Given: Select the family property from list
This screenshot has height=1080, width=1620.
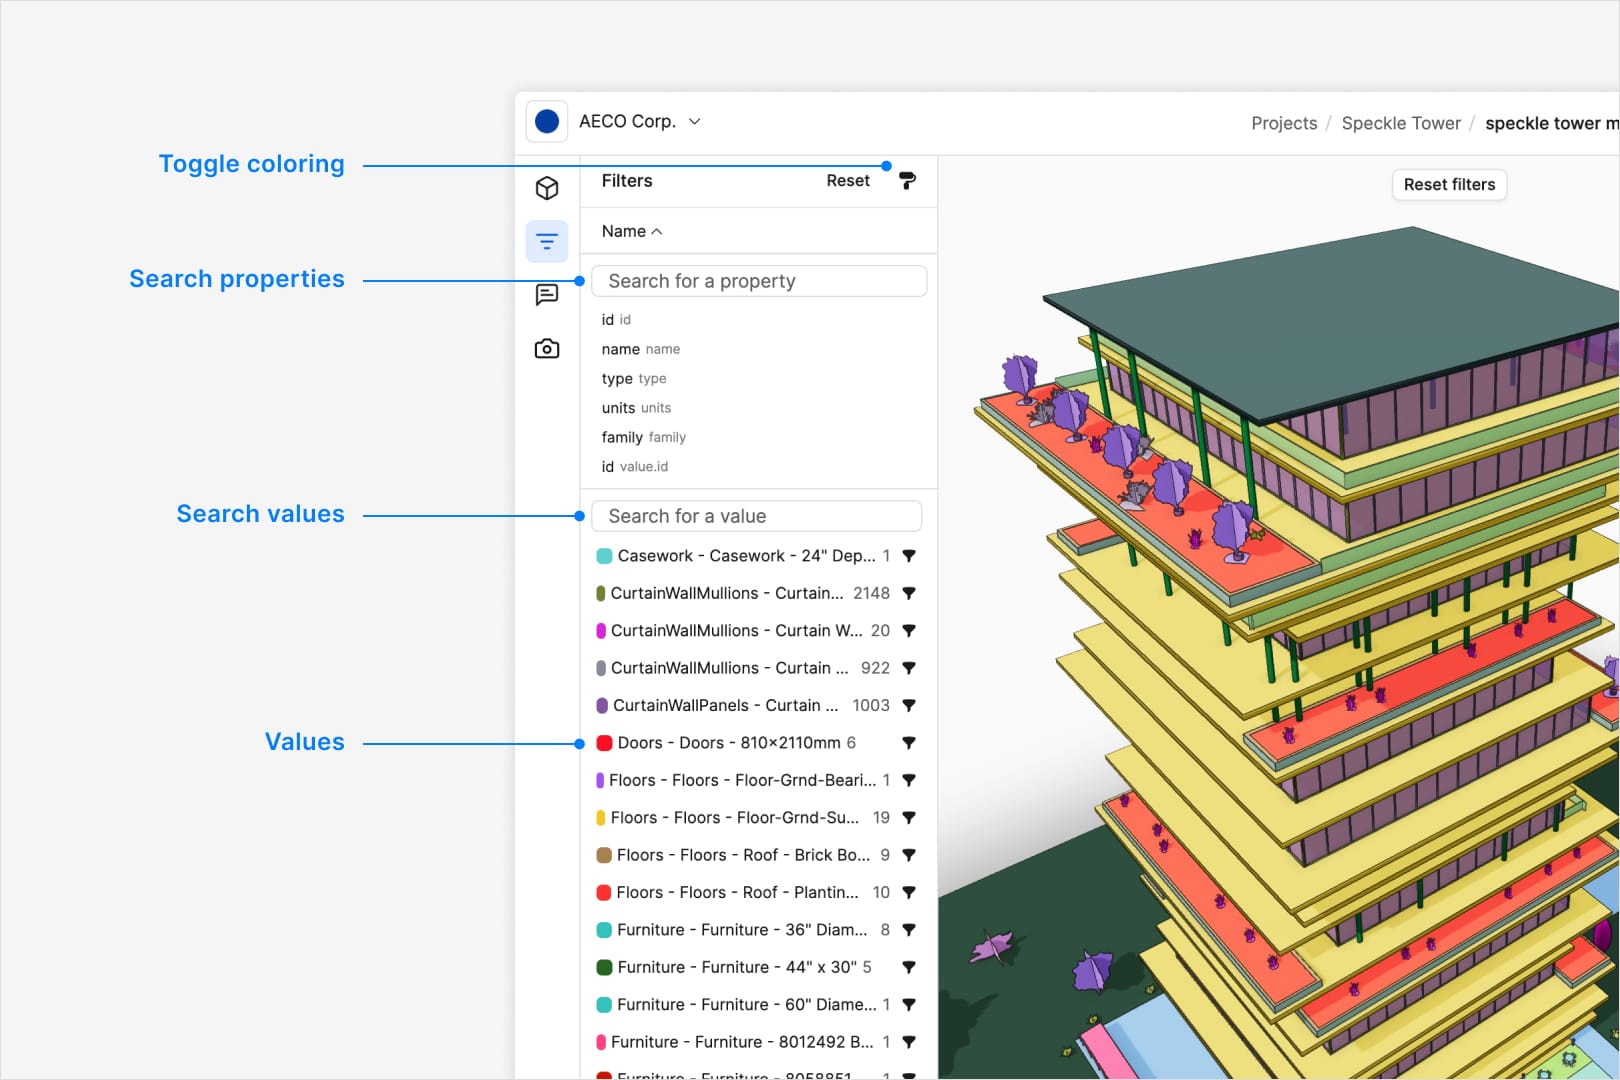Looking at the screenshot, I should pyautogui.click(x=643, y=438).
